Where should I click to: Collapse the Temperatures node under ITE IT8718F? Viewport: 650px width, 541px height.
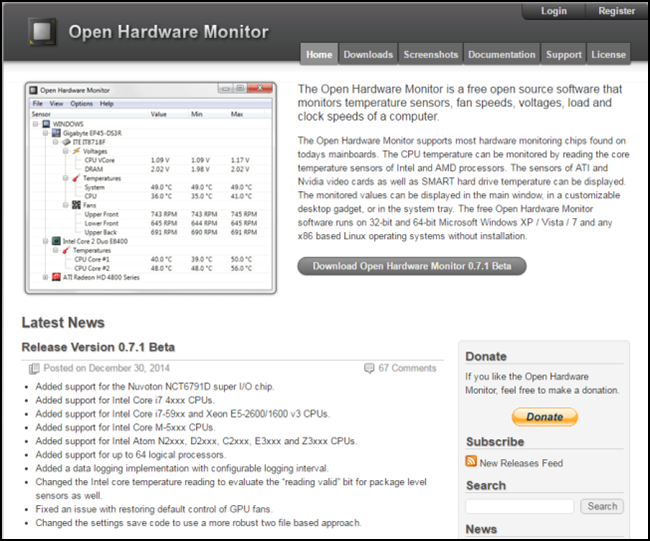point(65,178)
